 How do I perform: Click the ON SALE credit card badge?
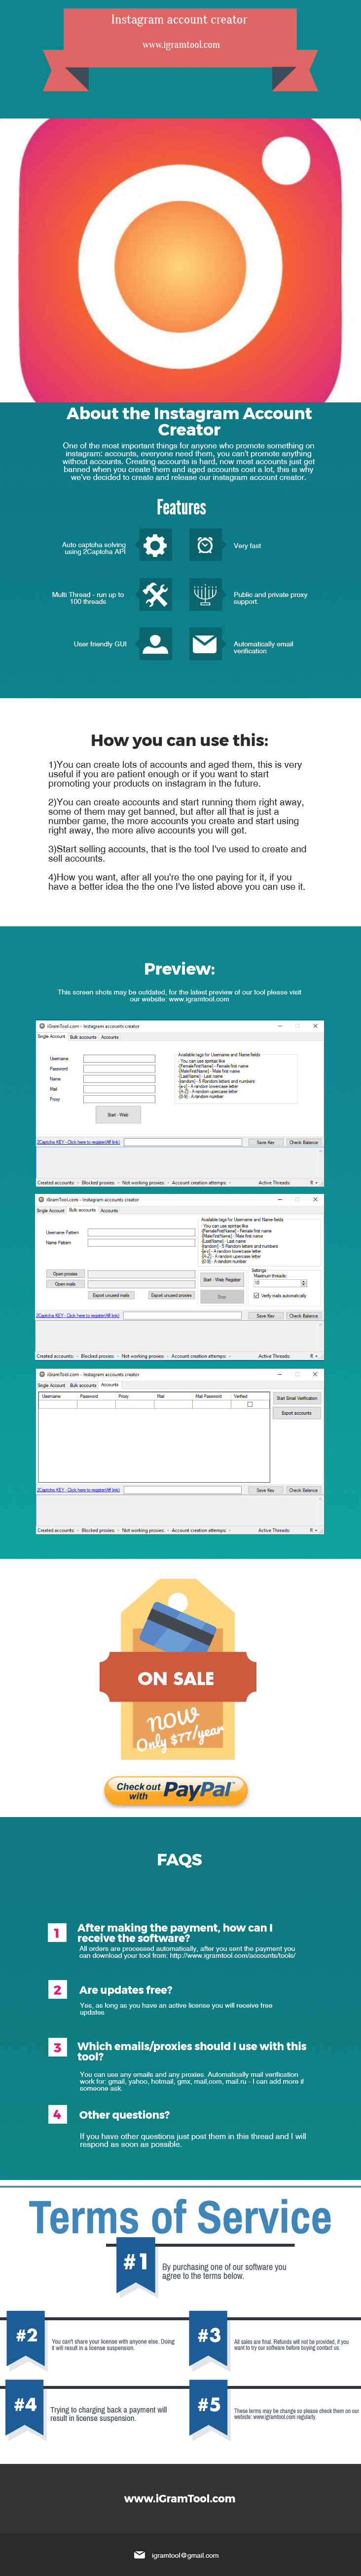coord(178,1670)
